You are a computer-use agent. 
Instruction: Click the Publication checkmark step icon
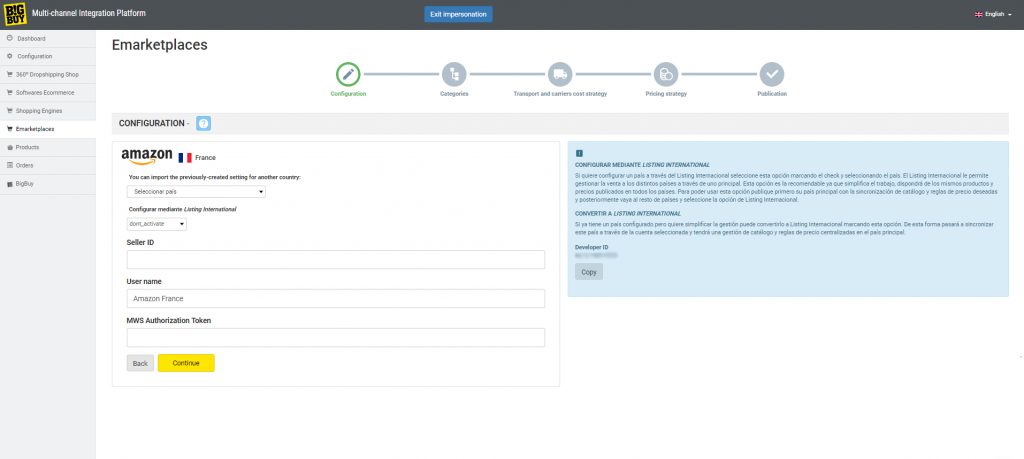coord(771,73)
